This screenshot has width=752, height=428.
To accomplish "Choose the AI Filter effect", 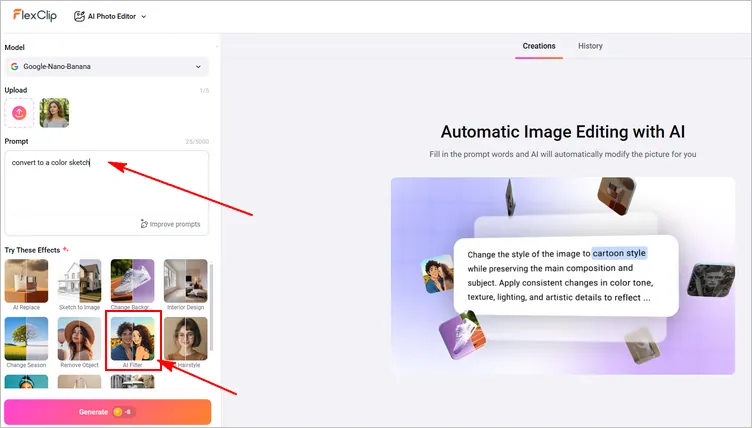I will tap(131, 340).
